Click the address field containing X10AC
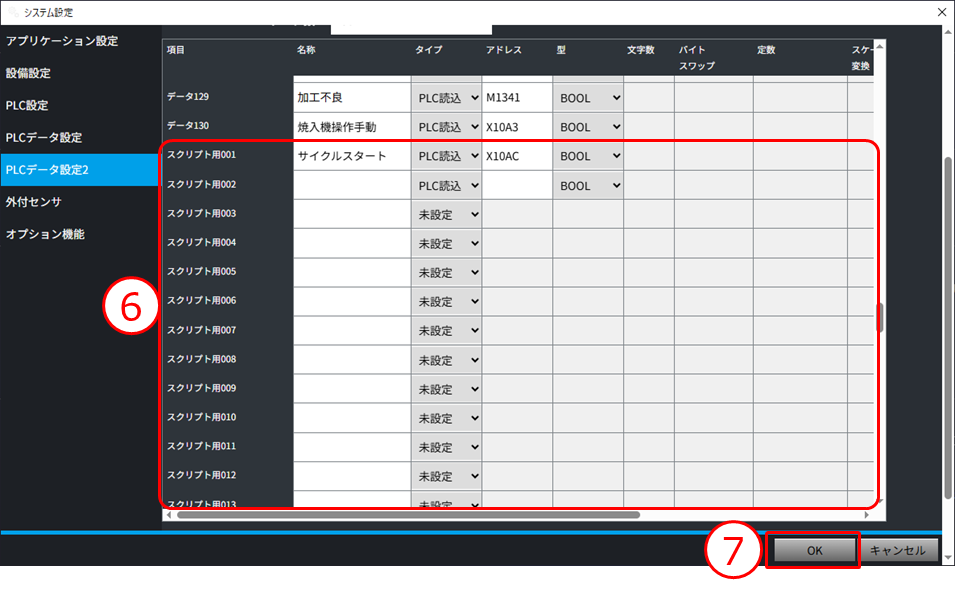The height and width of the screenshot is (596, 955). coord(517,156)
